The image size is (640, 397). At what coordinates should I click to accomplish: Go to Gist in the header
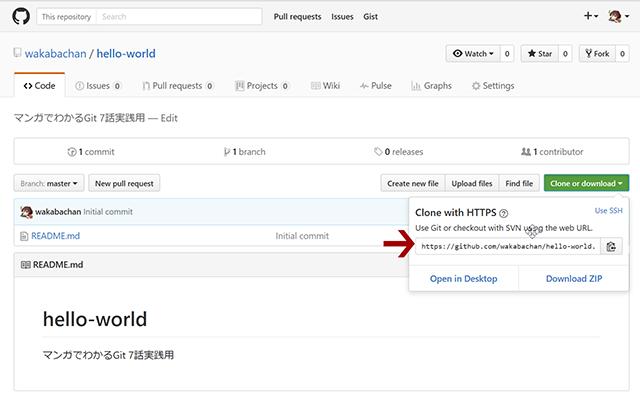370,17
